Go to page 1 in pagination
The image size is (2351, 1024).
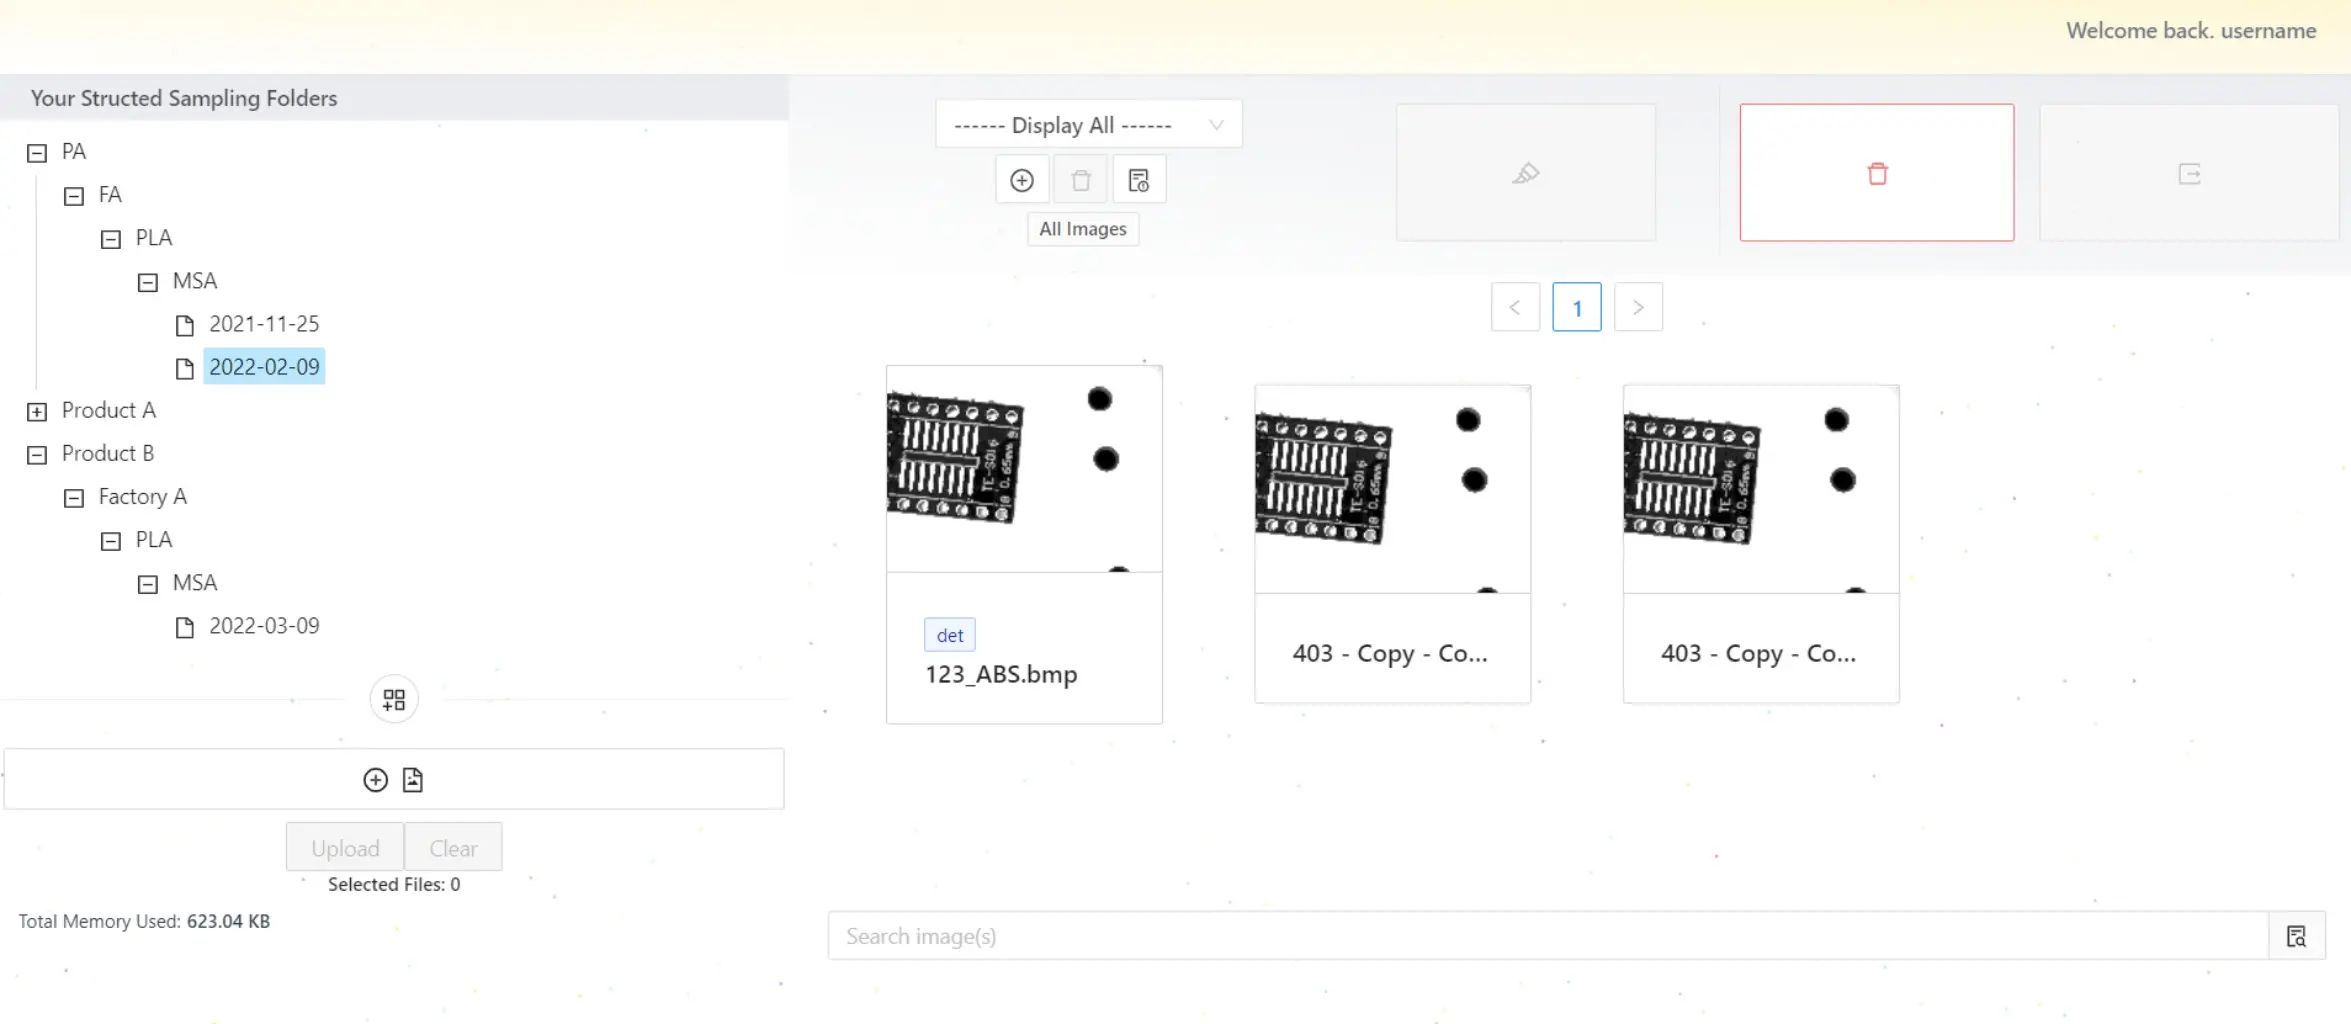click(1576, 308)
